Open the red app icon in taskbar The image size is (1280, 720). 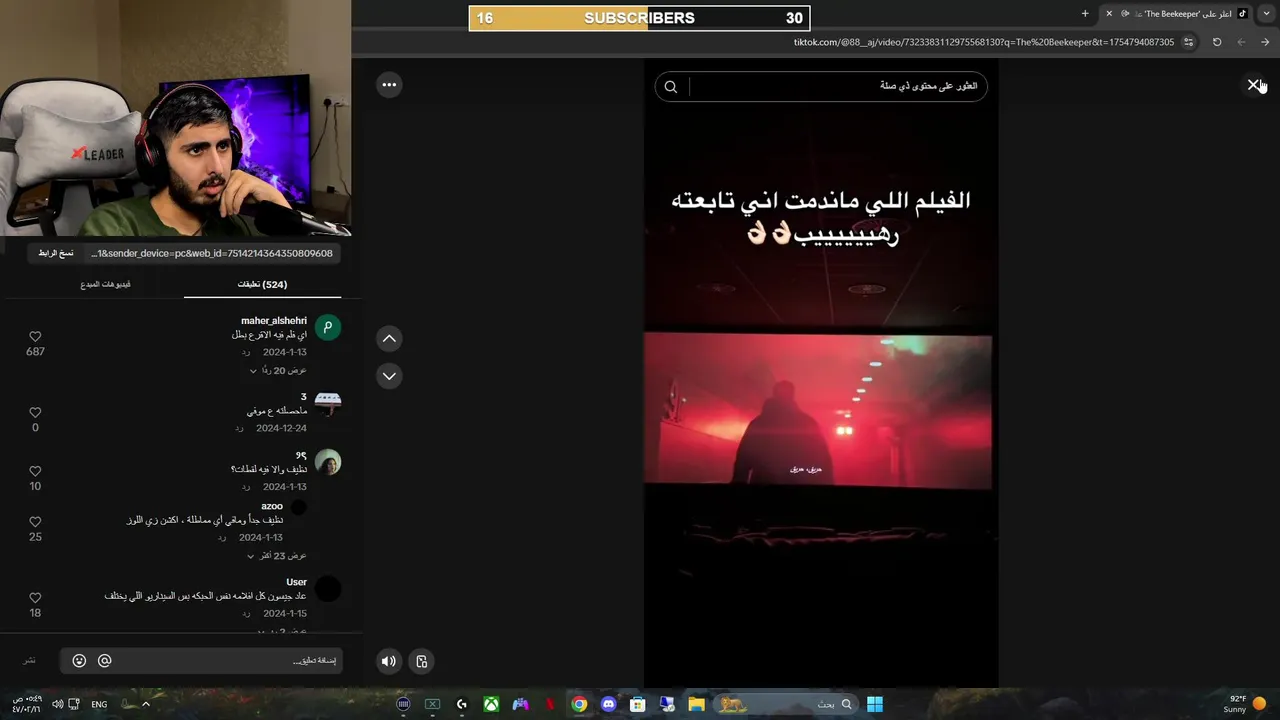(x=549, y=704)
